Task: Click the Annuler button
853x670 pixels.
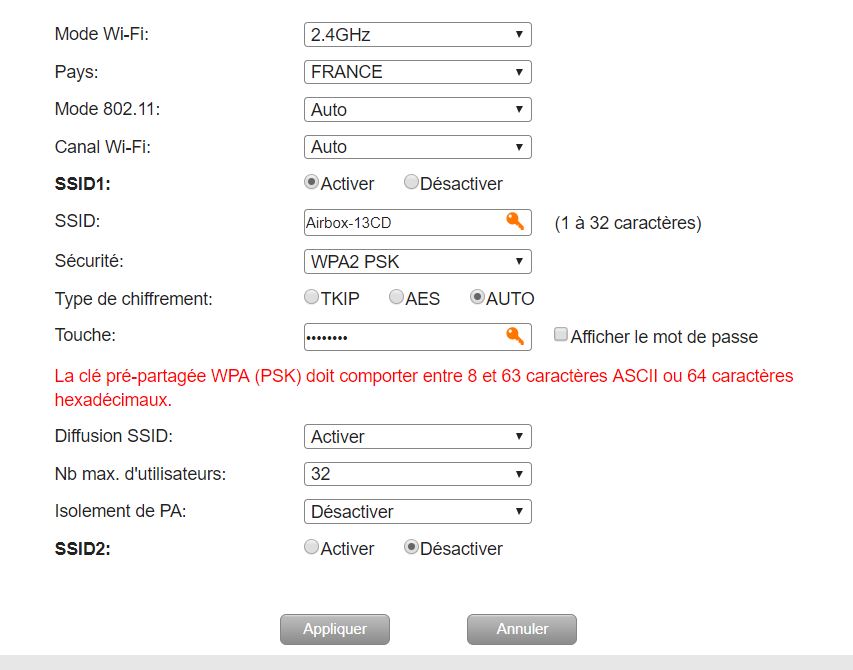Action: point(522,629)
